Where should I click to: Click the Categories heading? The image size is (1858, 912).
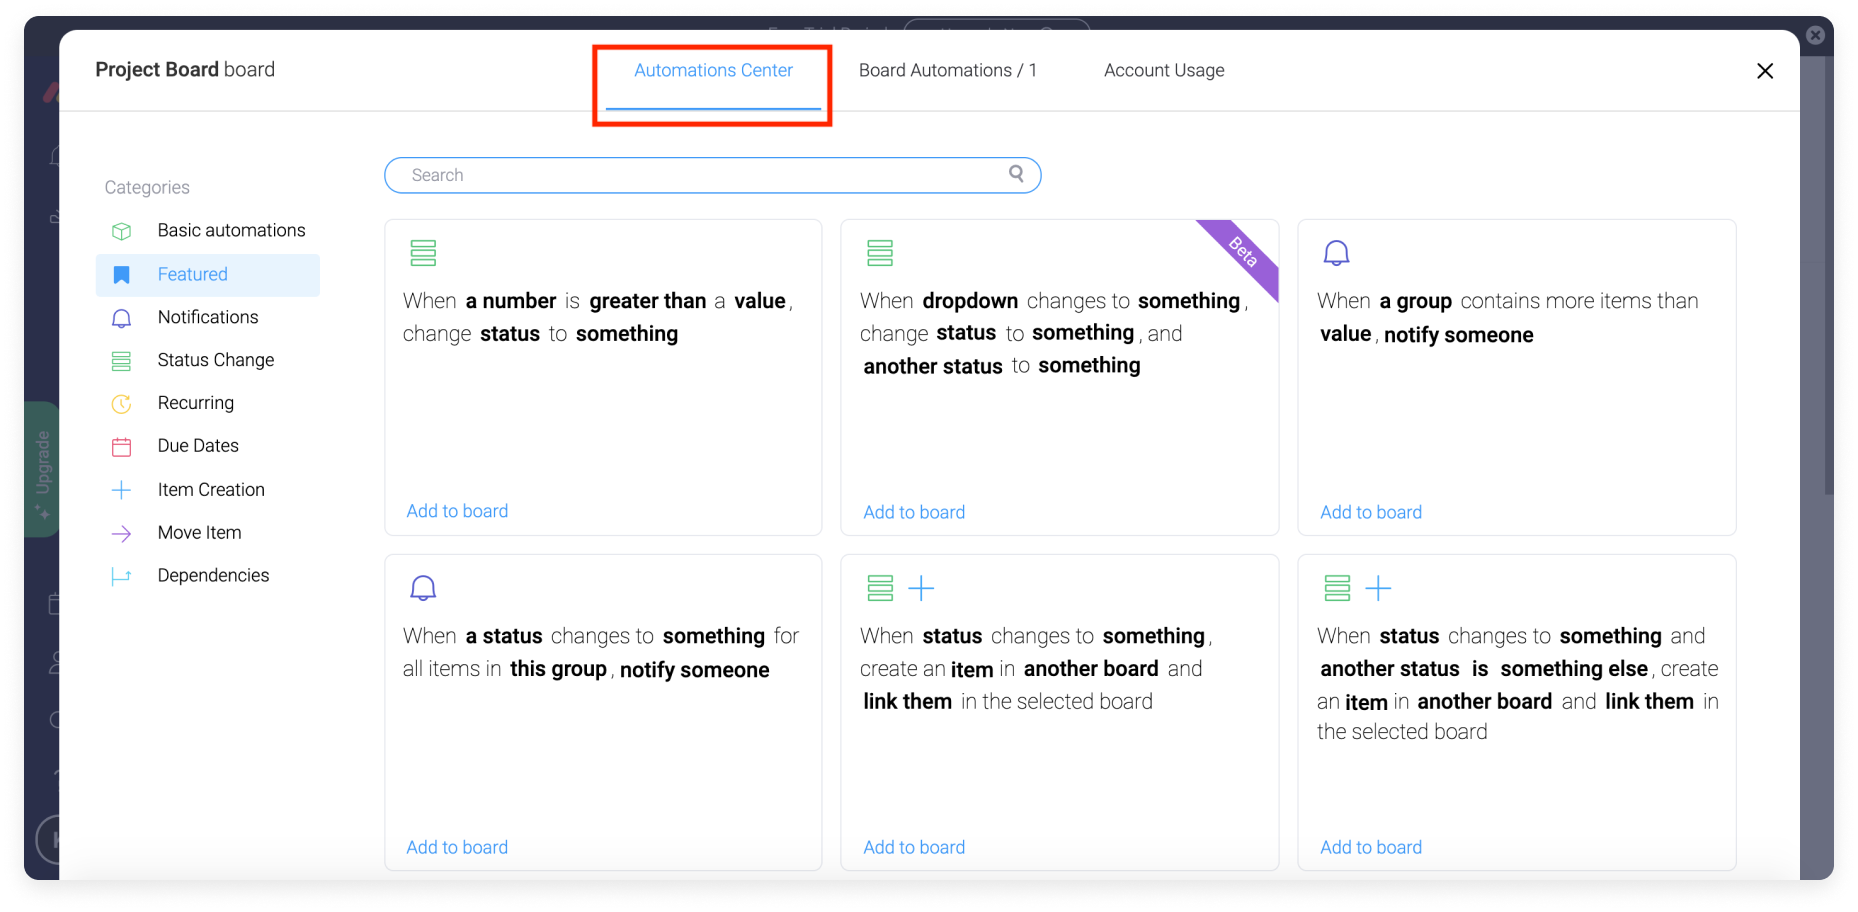click(x=147, y=187)
